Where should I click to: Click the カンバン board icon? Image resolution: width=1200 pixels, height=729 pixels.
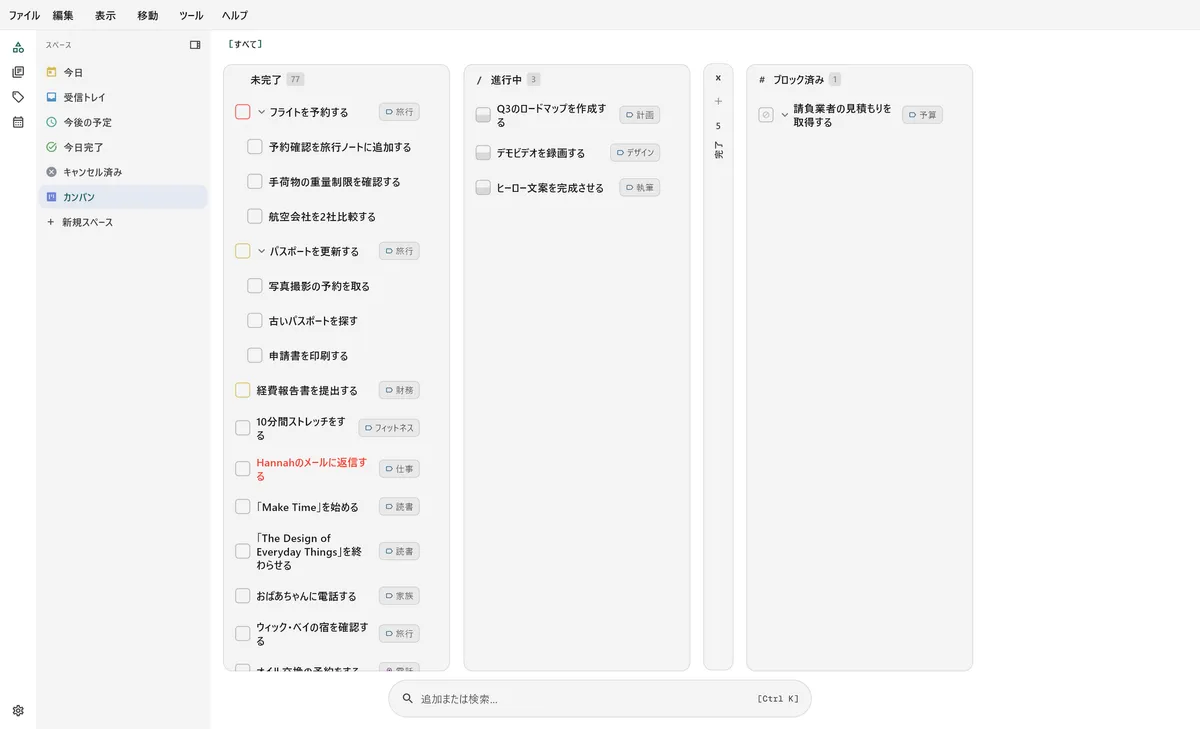pyautogui.click(x=52, y=197)
